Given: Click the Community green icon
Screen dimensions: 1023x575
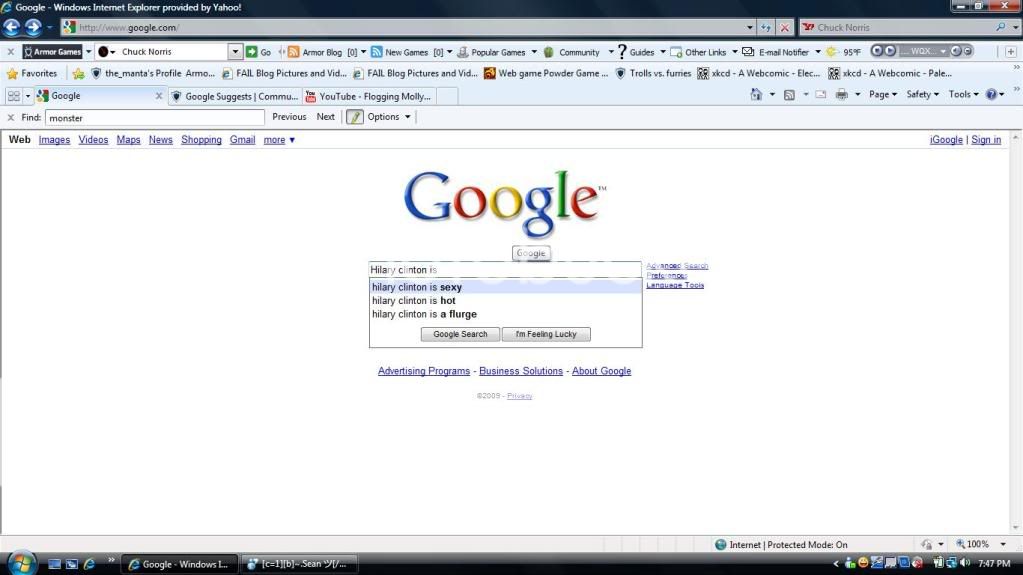Looking at the screenshot, I should 549,52.
